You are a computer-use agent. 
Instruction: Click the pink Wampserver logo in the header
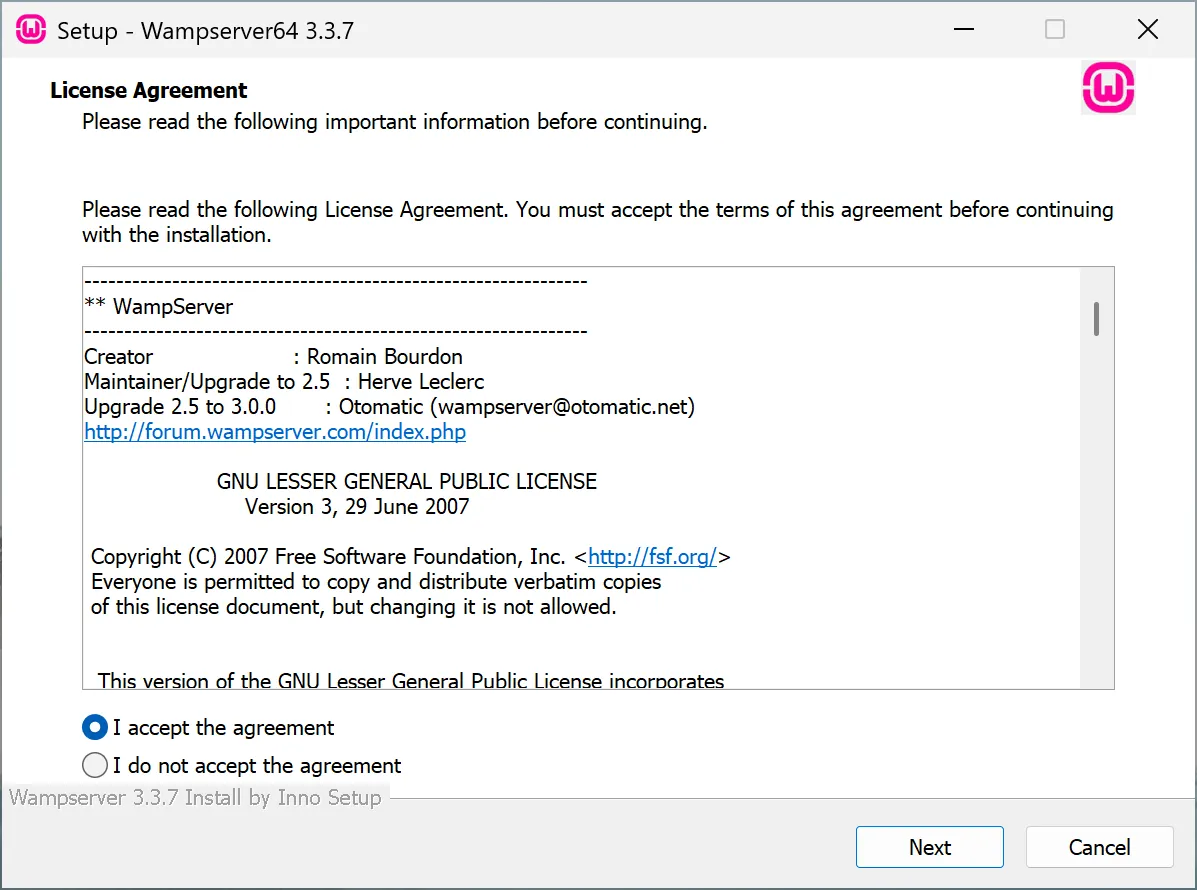coord(1108,89)
